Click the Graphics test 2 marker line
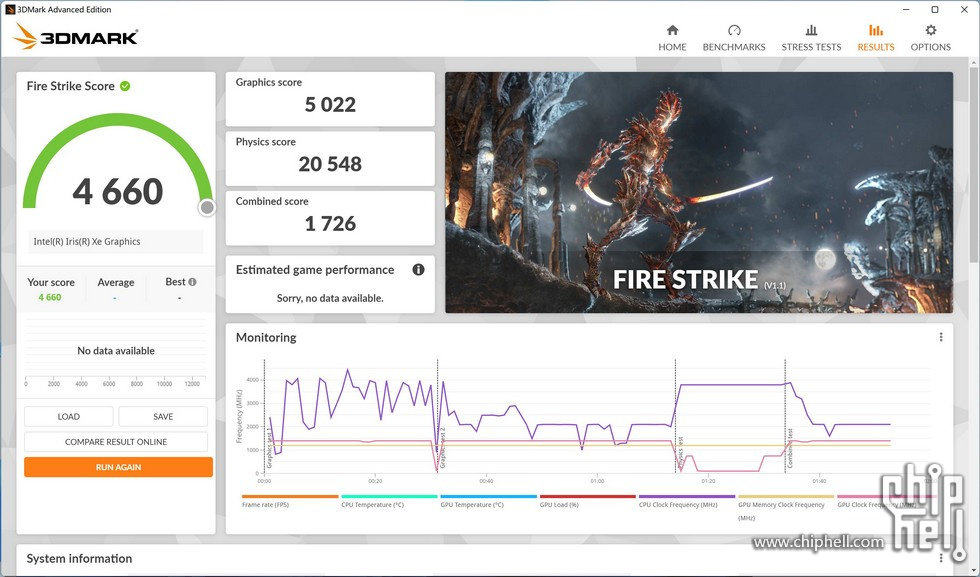This screenshot has width=980, height=577. tap(438, 416)
